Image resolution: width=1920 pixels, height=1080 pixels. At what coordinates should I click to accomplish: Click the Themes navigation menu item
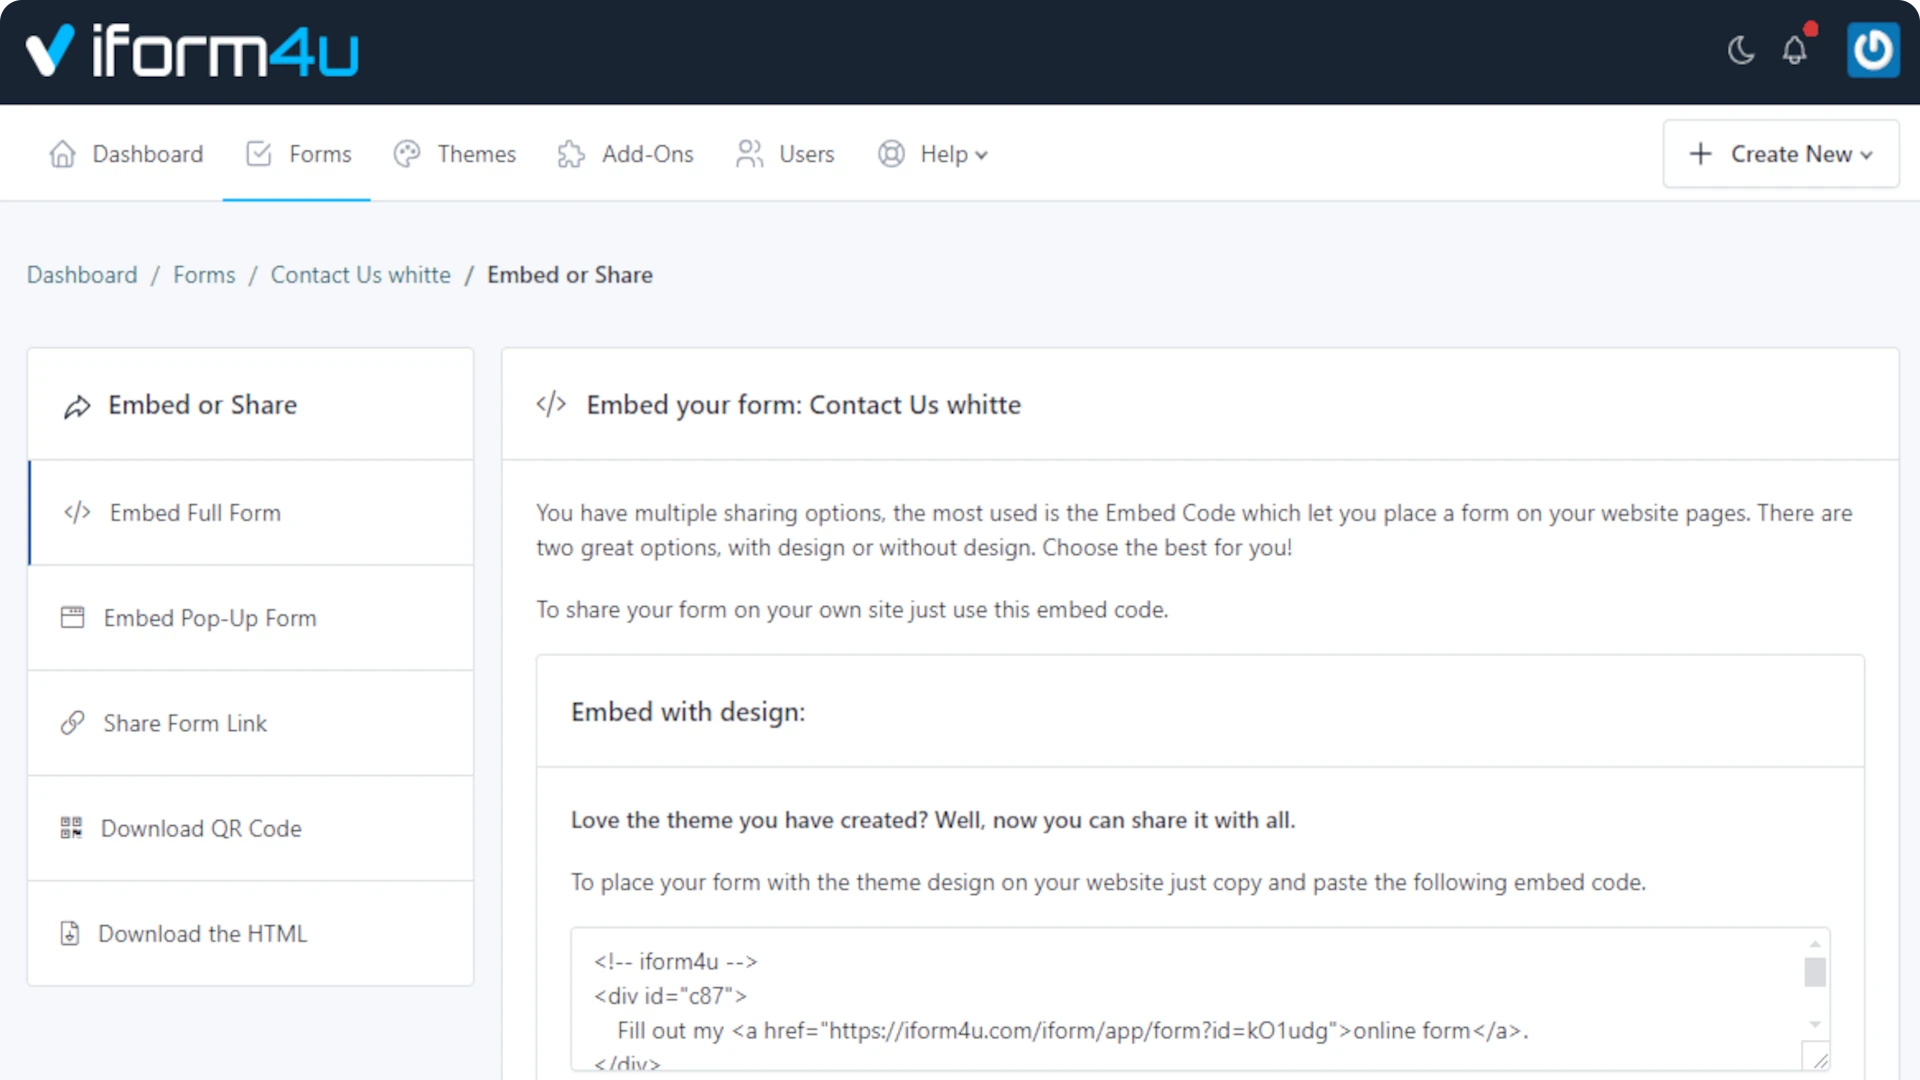477,154
